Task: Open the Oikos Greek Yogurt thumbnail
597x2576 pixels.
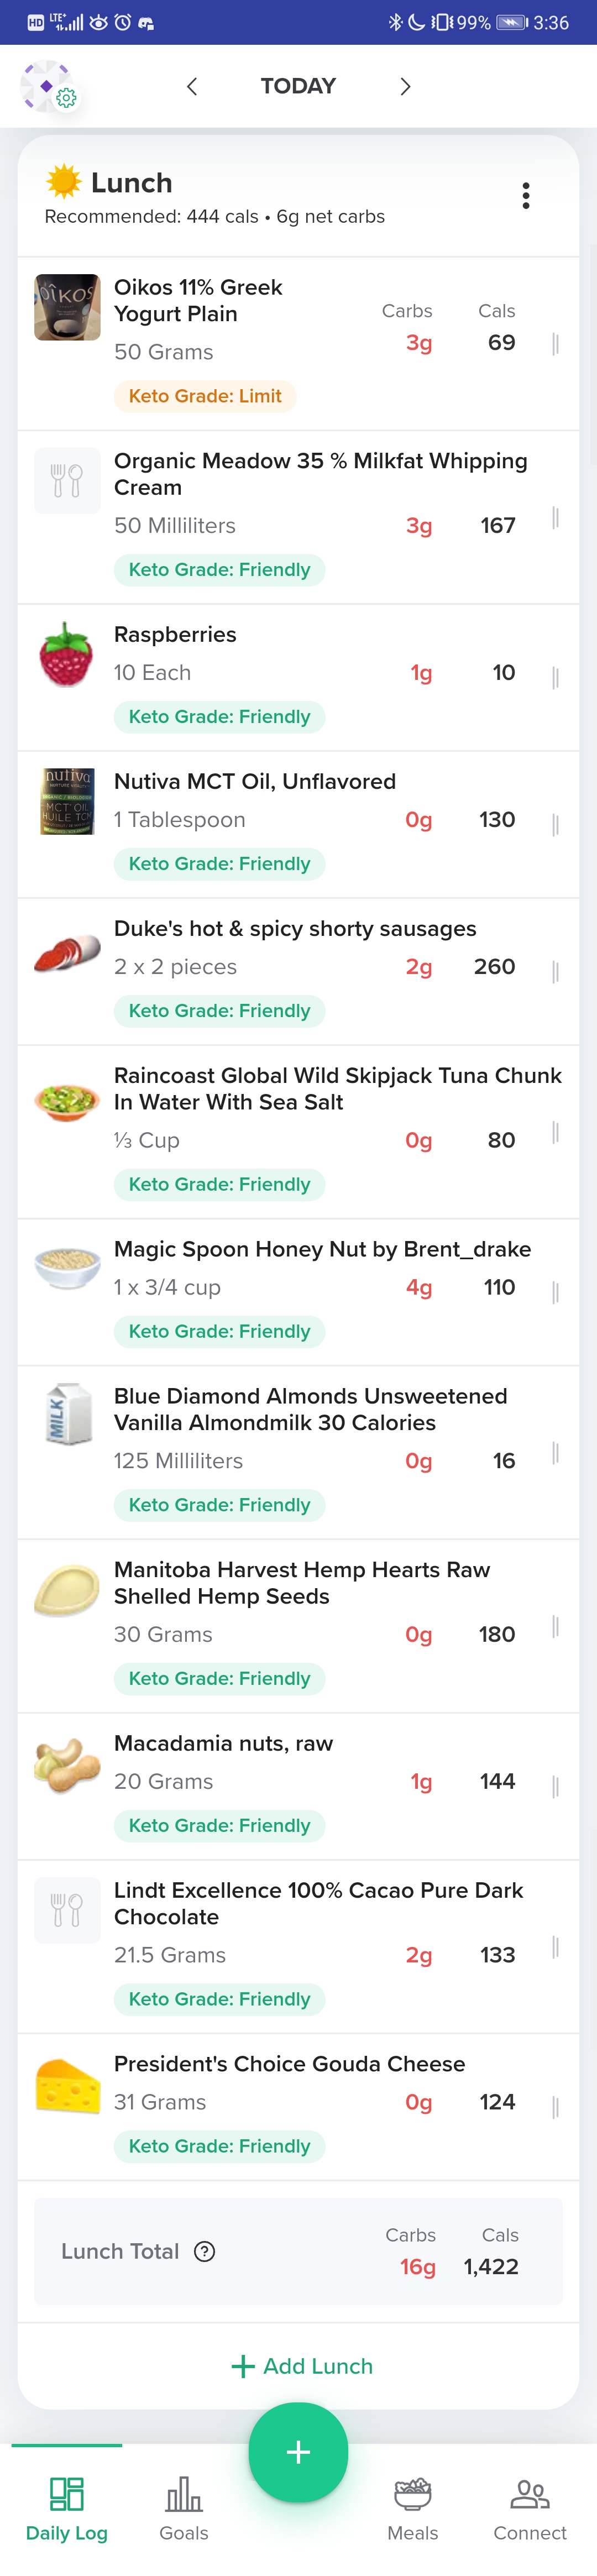Action: [67, 307]
